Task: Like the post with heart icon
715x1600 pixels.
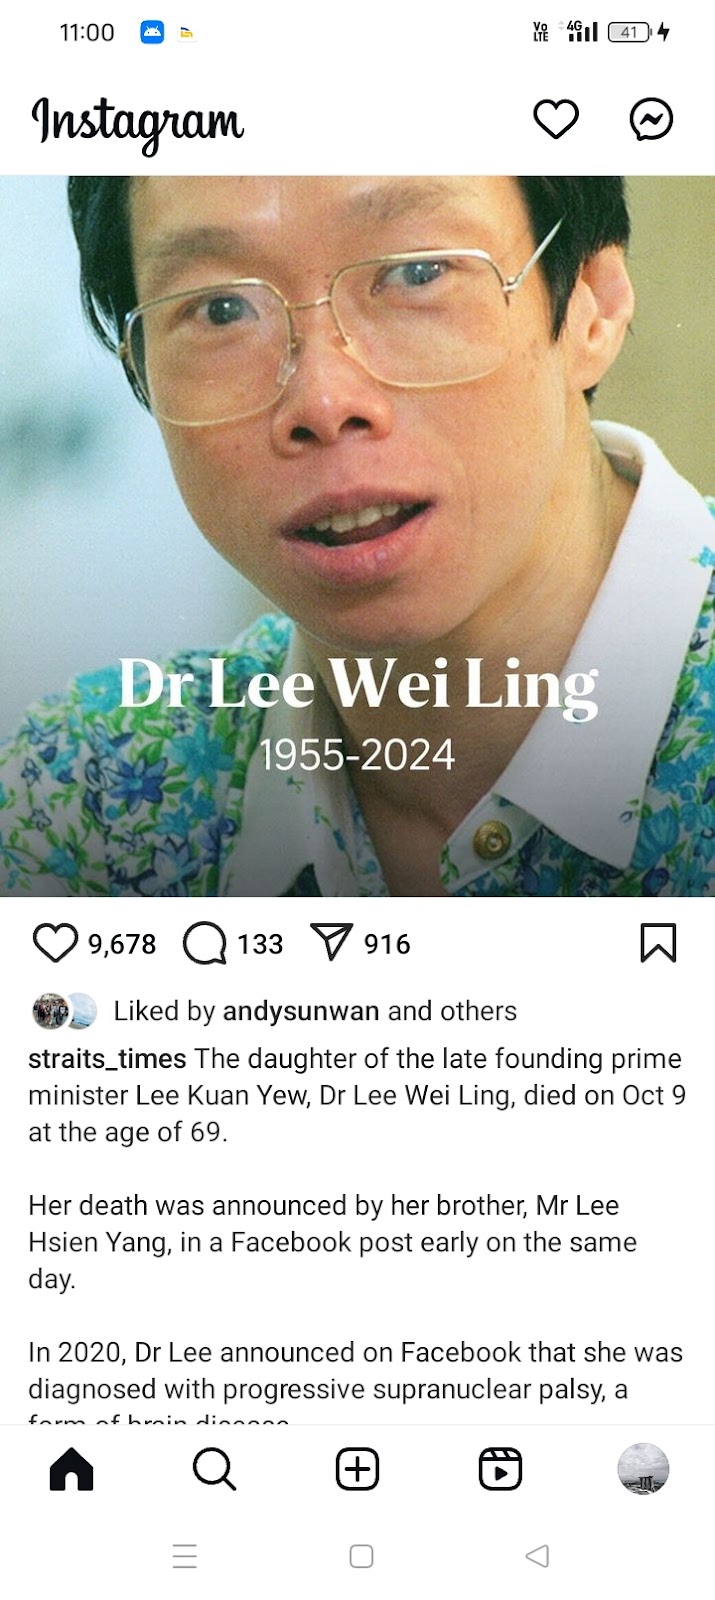Action: point(55,943)
